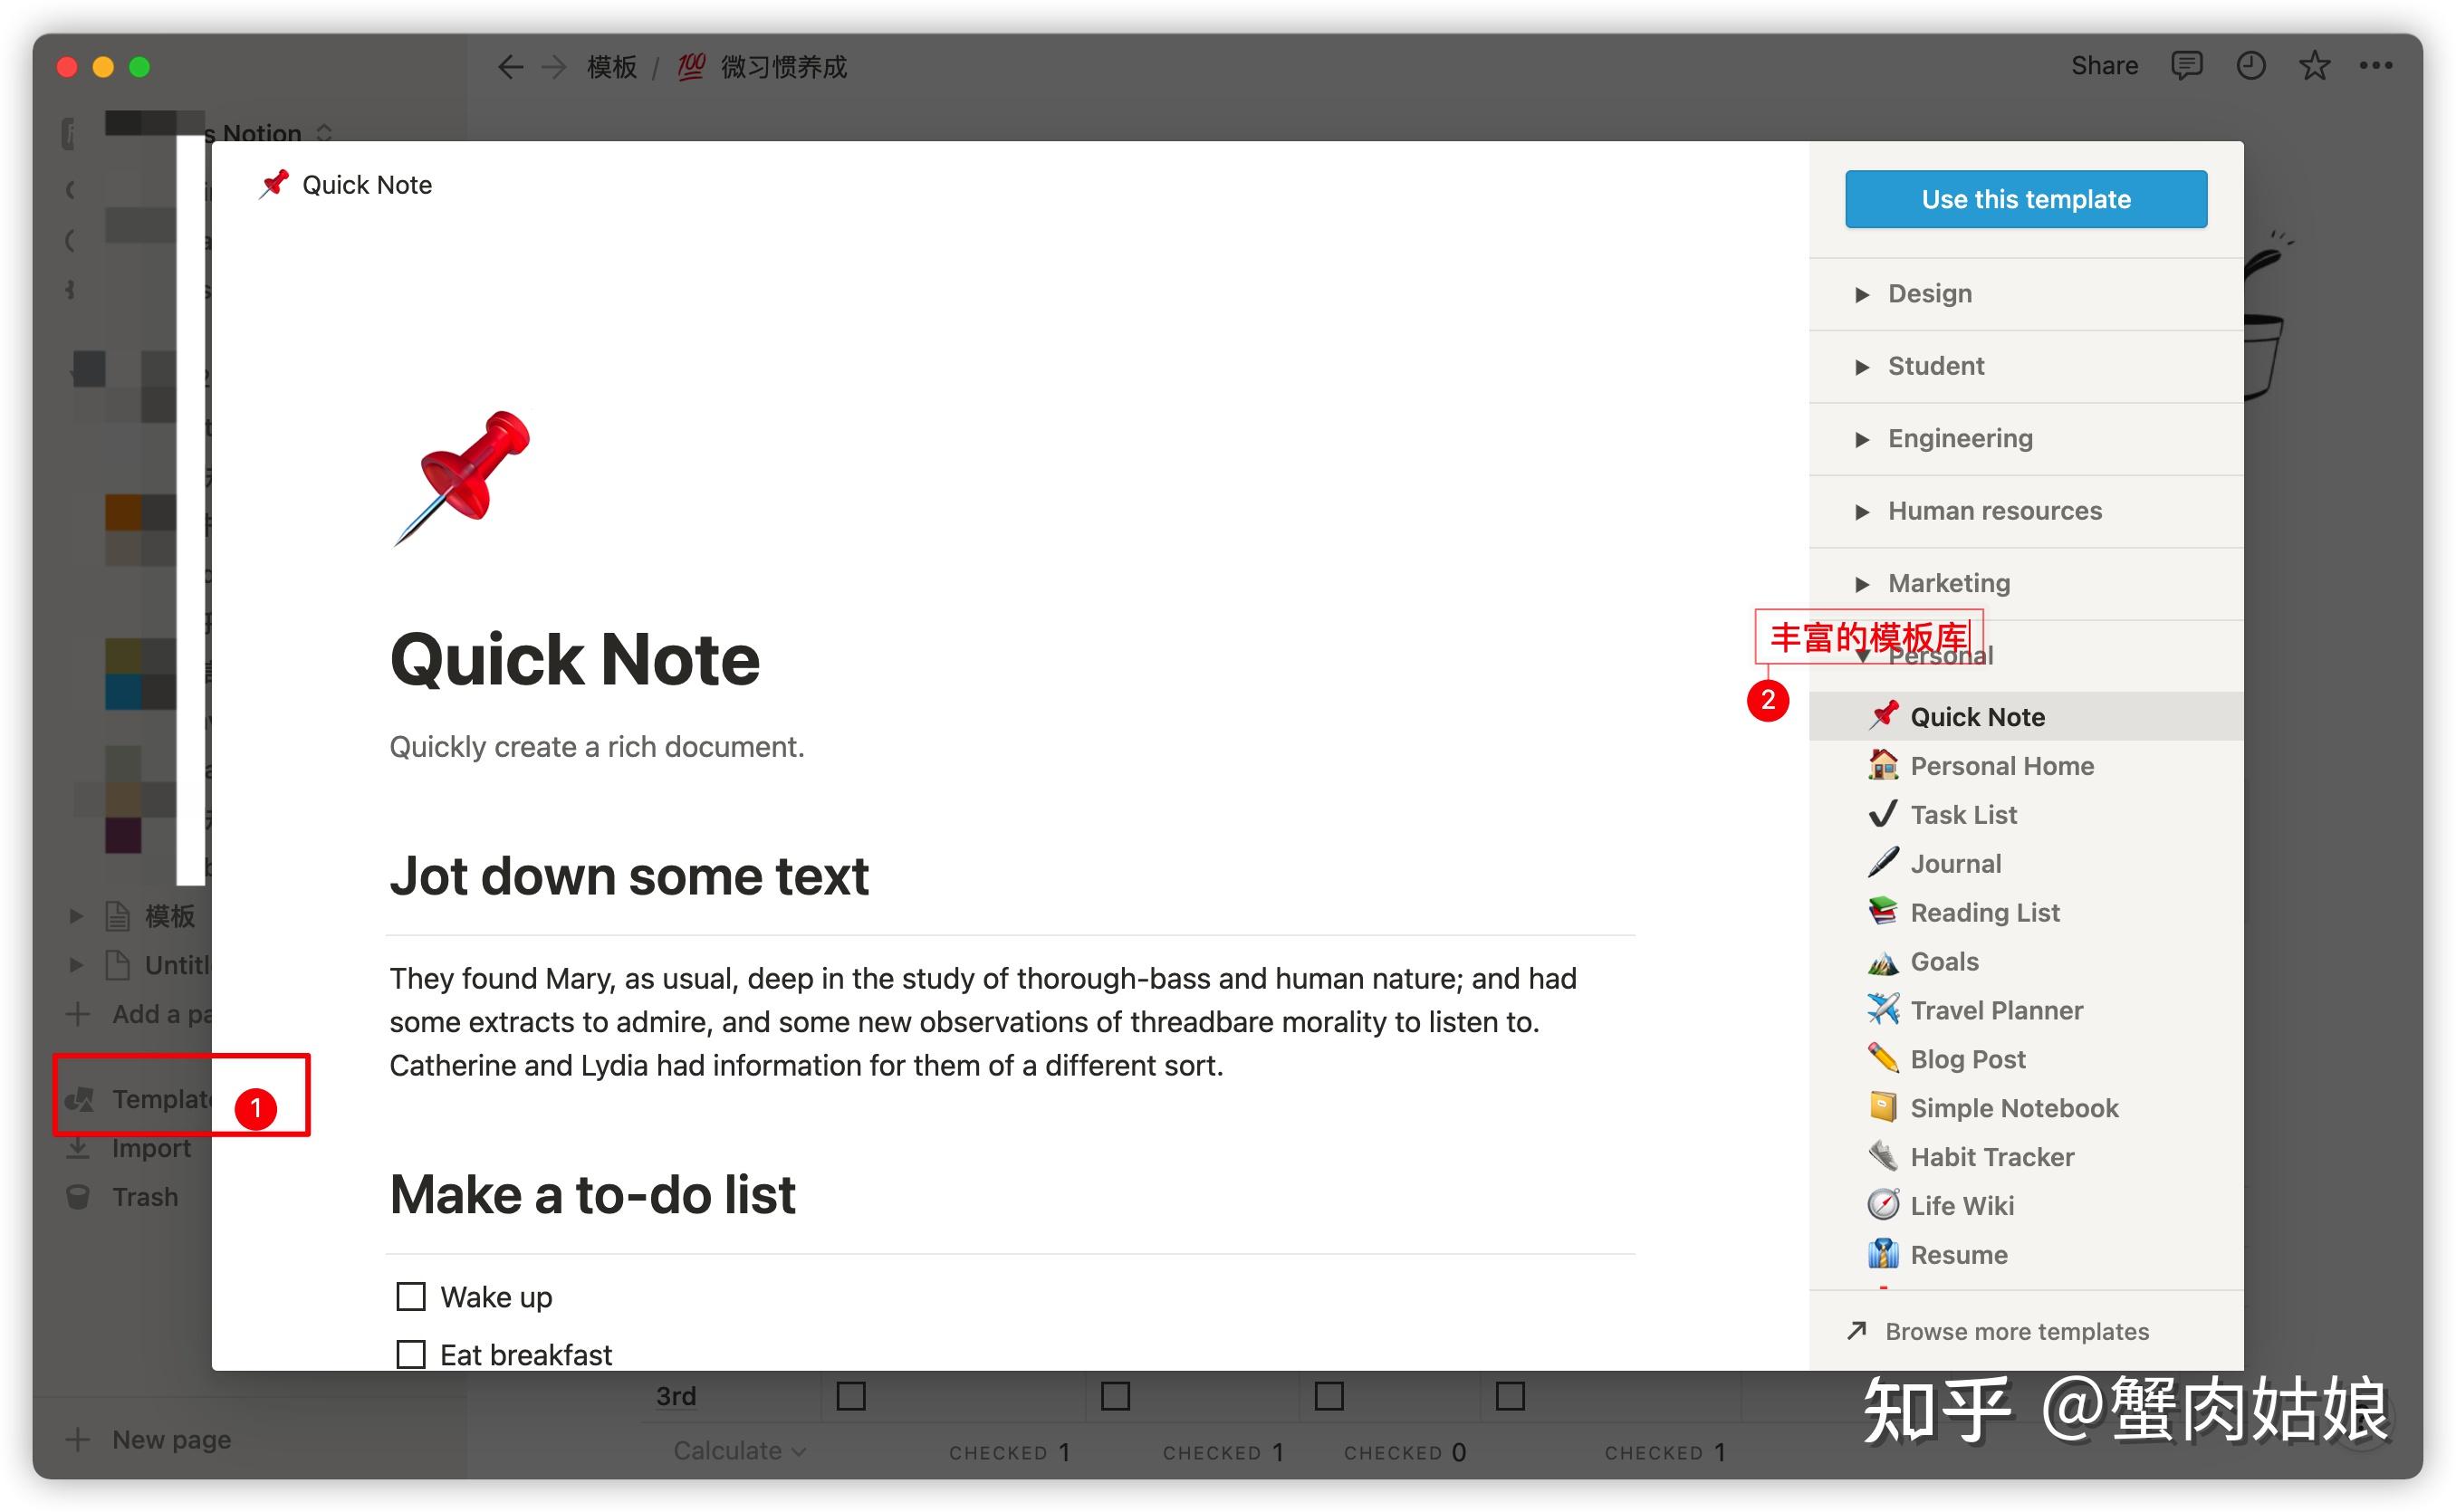Expand the Design template category
Screen dimensions: 2456x1512
coord(1929,294)
